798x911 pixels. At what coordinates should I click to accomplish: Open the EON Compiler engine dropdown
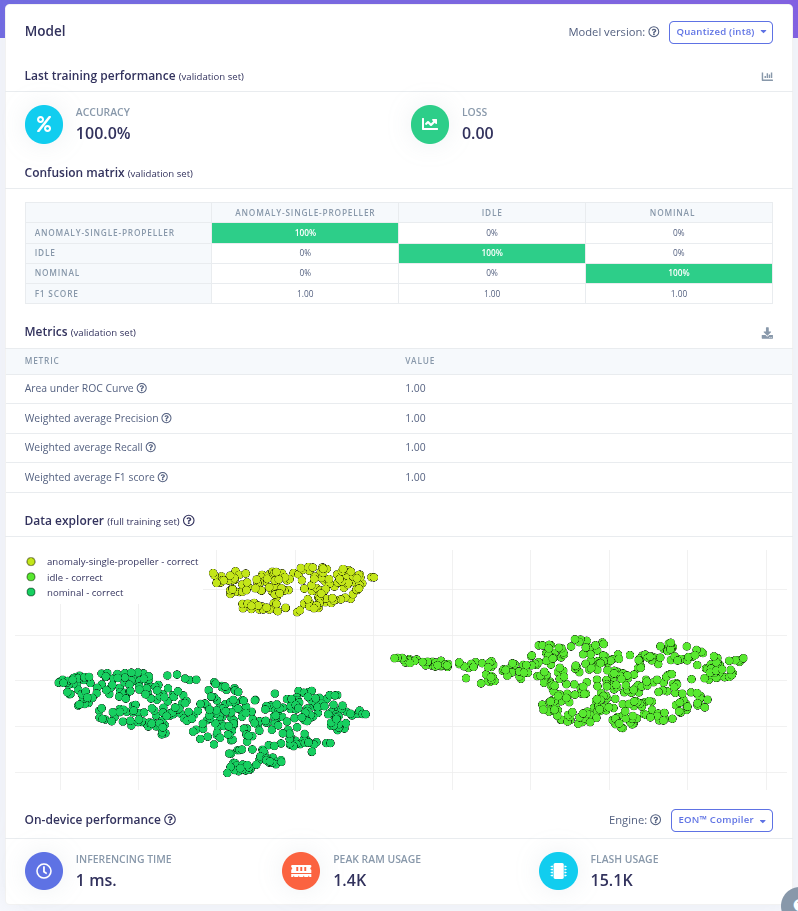pyautogui.click(x=720, y=821)
